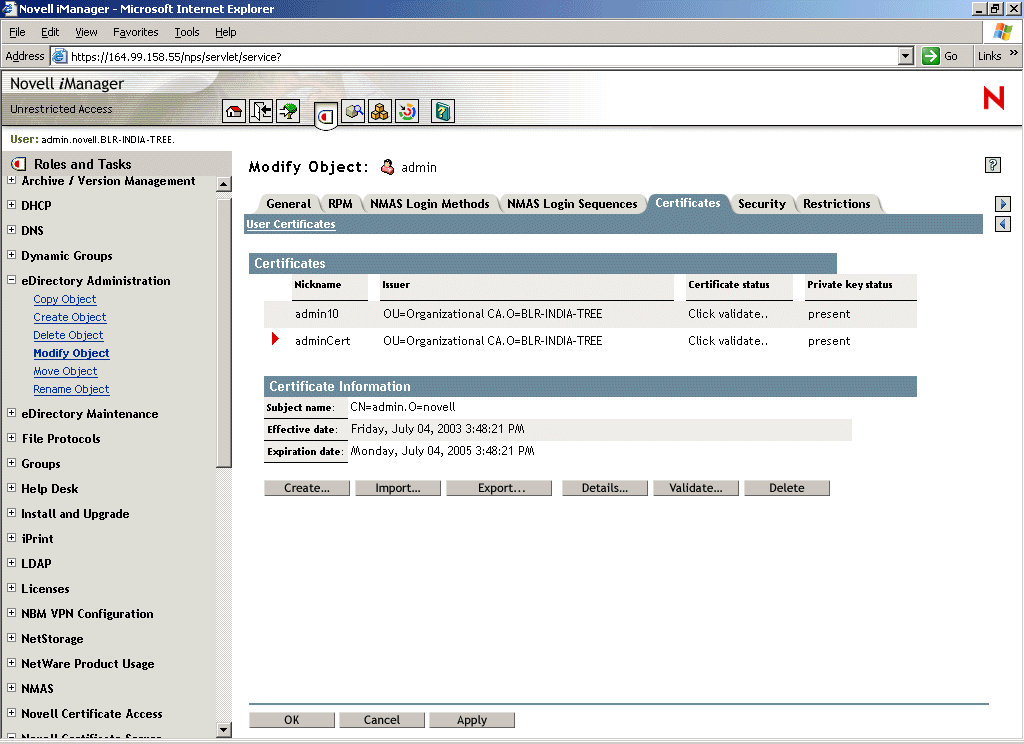Expand the eDirectory Maintenance role
1024x744 pixels.
pos(11,413)
